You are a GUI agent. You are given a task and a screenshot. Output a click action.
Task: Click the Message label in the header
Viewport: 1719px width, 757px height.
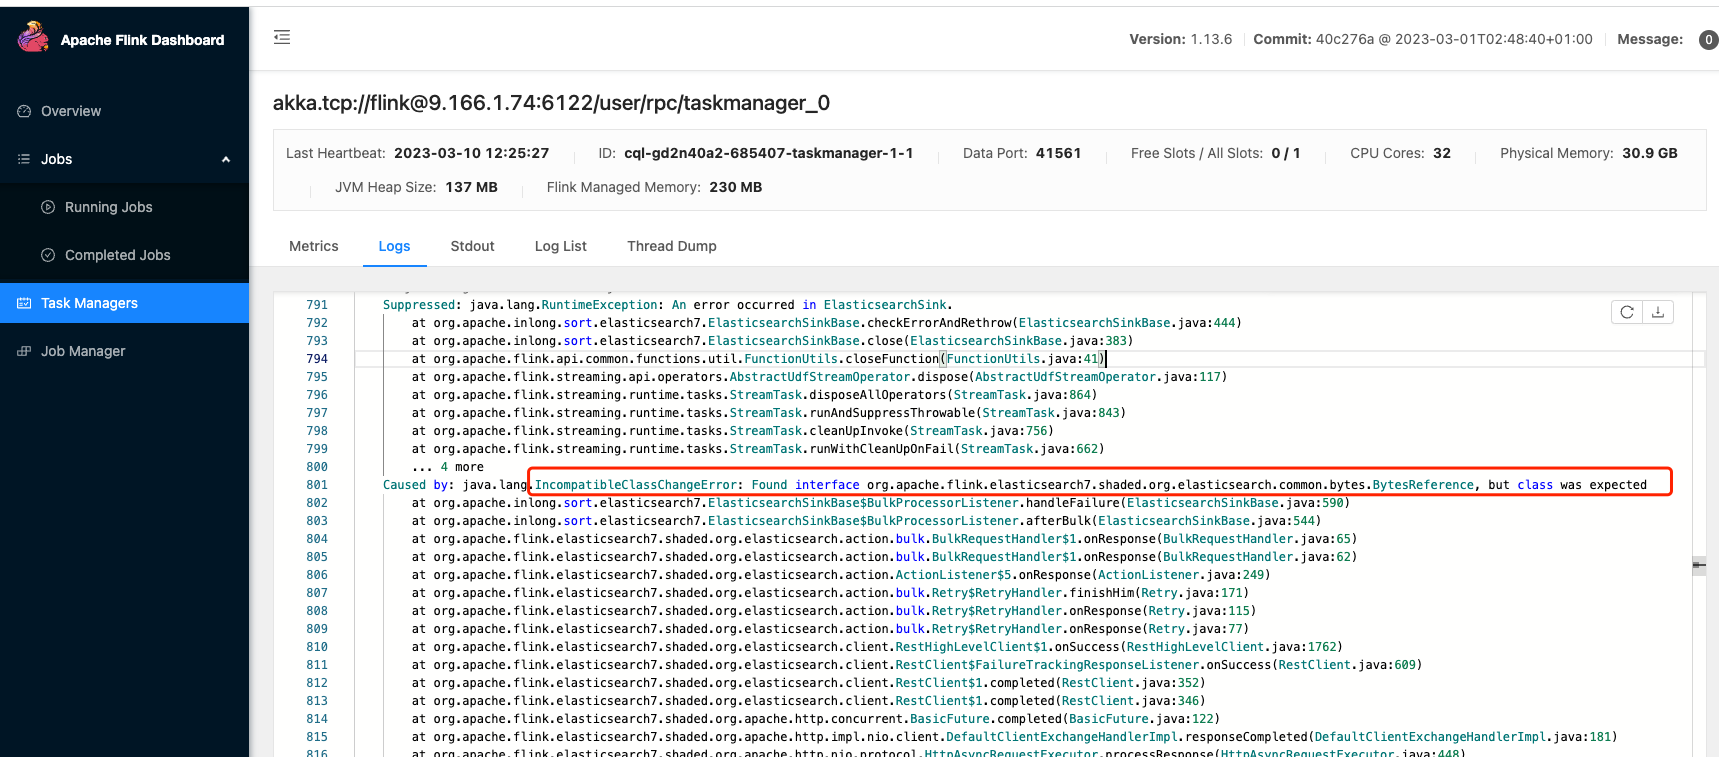(1650, 39)
